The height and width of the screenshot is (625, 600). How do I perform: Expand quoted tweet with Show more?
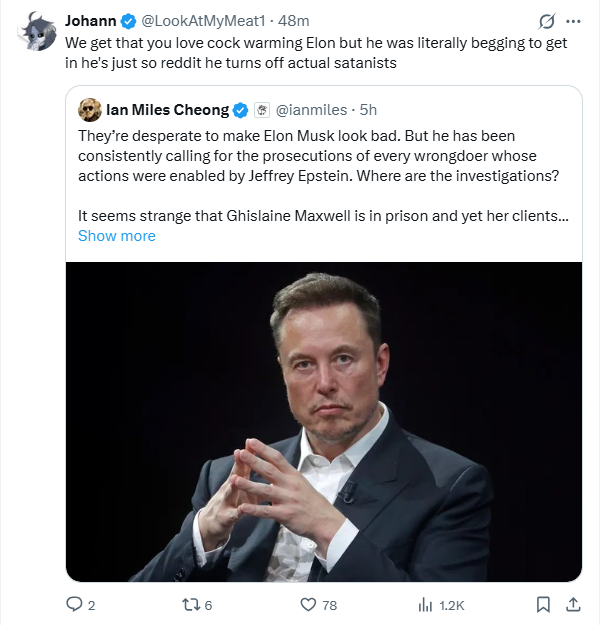[x=117, y=236]
